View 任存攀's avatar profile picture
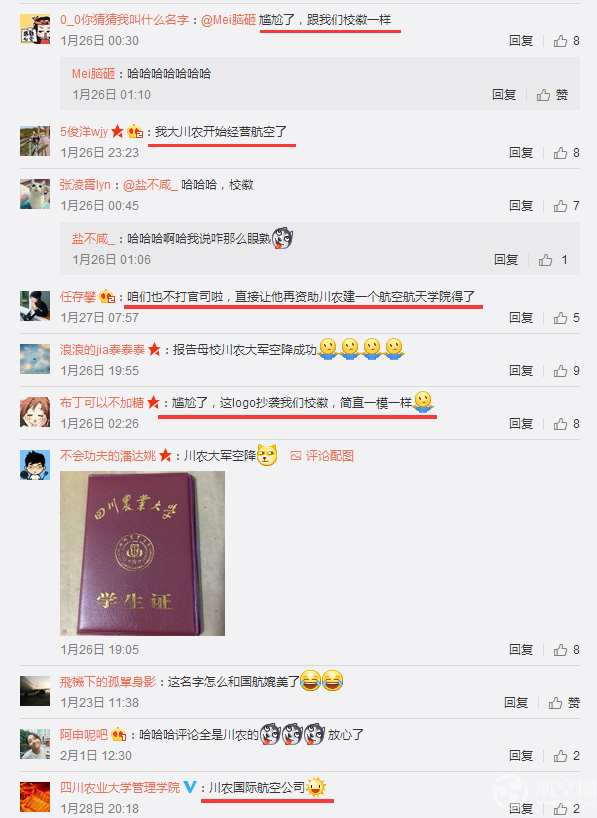Image resolution: width=597 pixels, height=818 pixels. [x=35, y=306]
